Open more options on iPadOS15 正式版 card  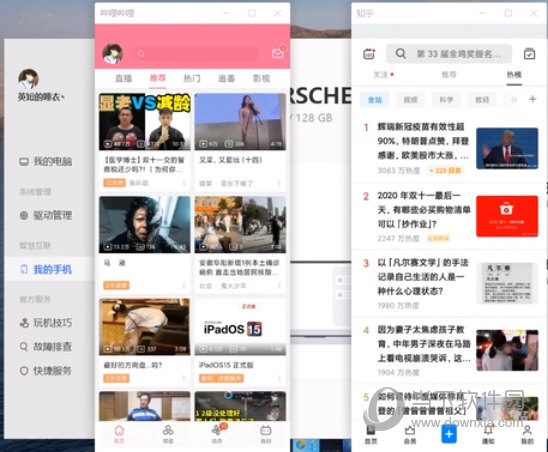pyautogui.click(x=279, y=378)
